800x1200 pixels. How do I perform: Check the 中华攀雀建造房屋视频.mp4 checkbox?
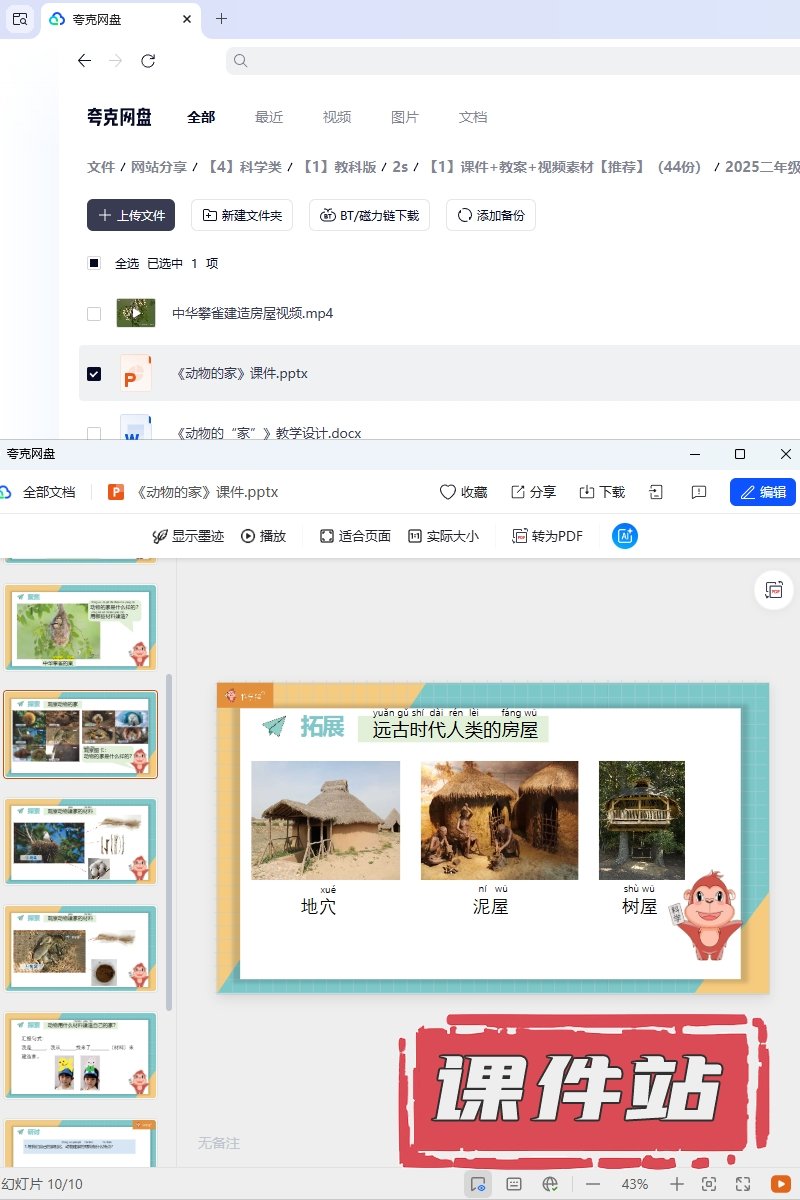94,314
